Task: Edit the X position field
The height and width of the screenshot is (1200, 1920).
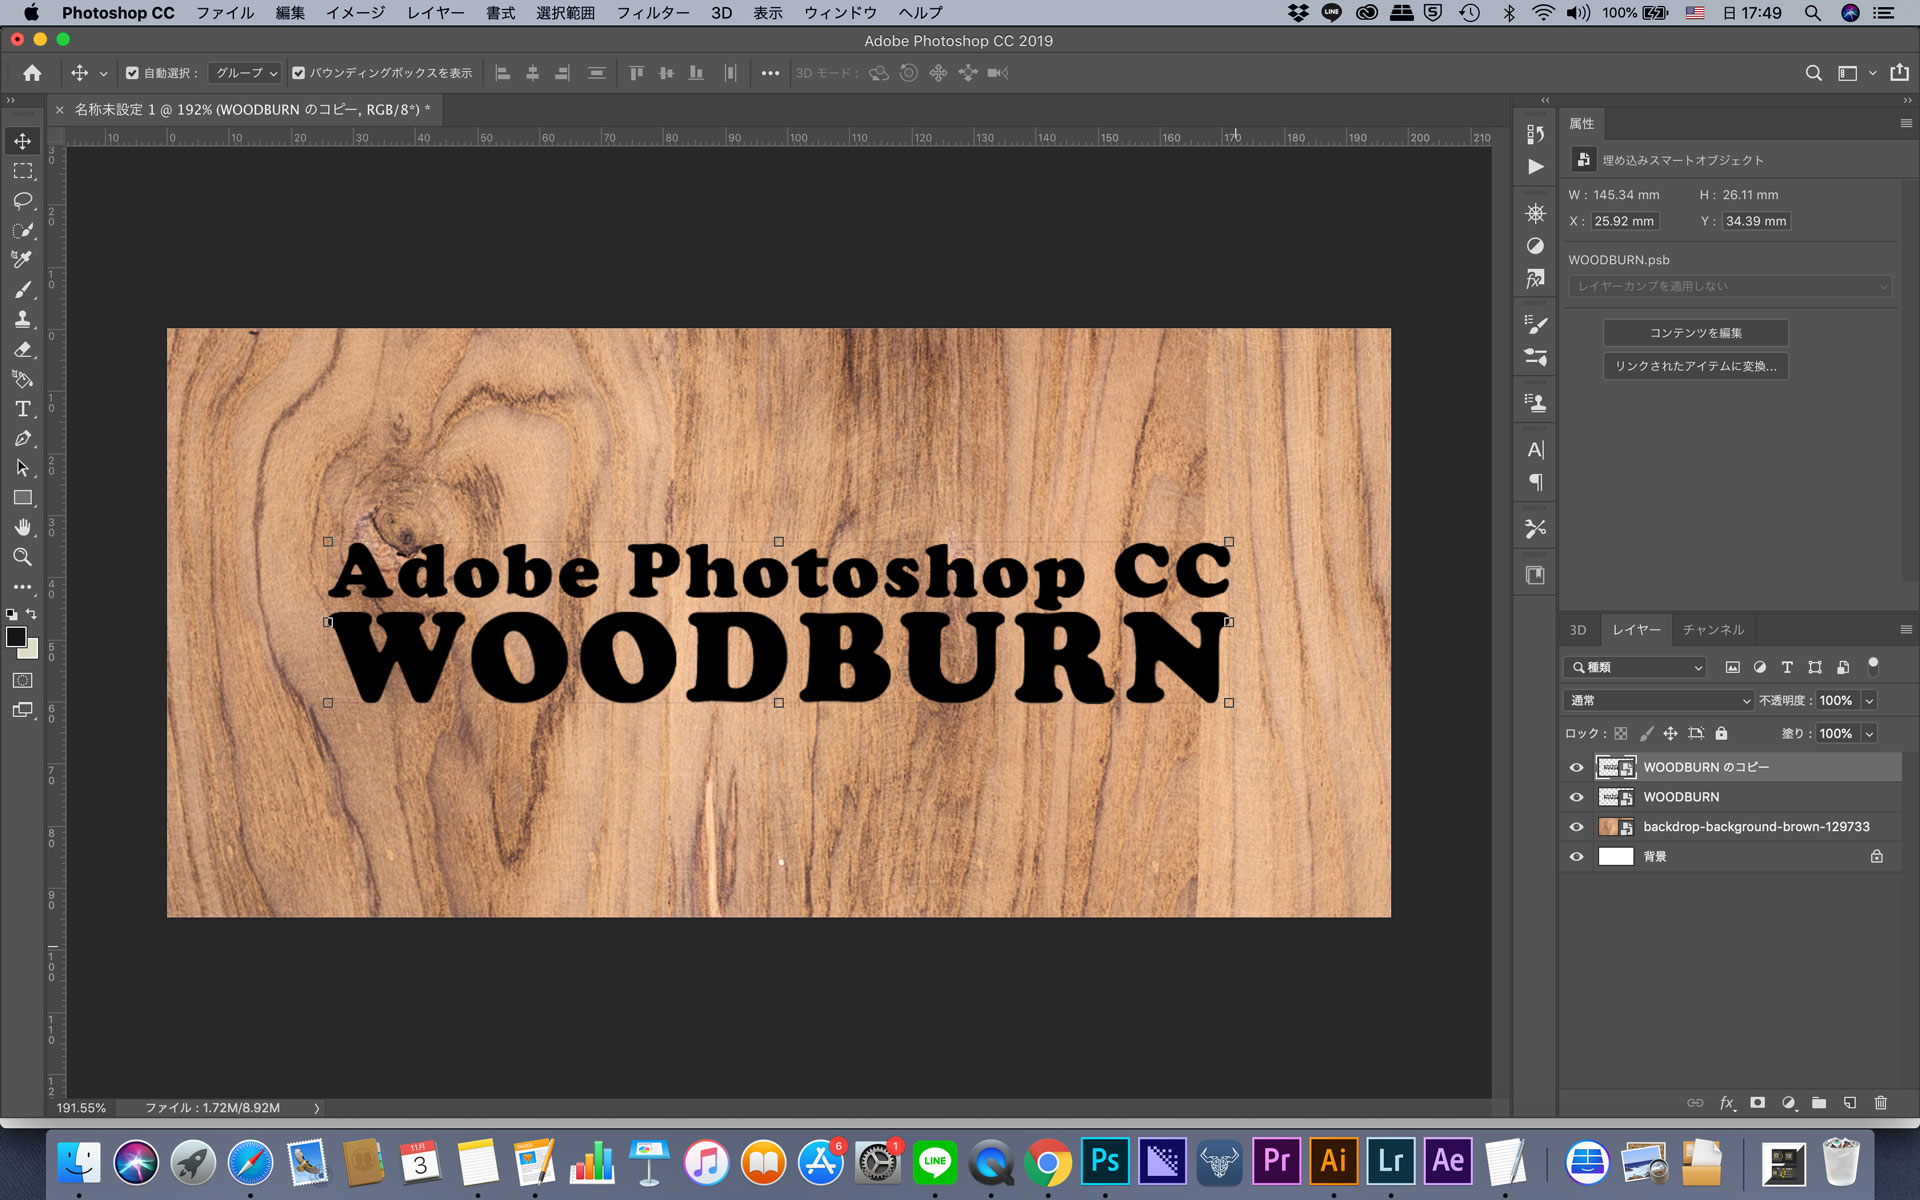Action: click(1625, 221)
